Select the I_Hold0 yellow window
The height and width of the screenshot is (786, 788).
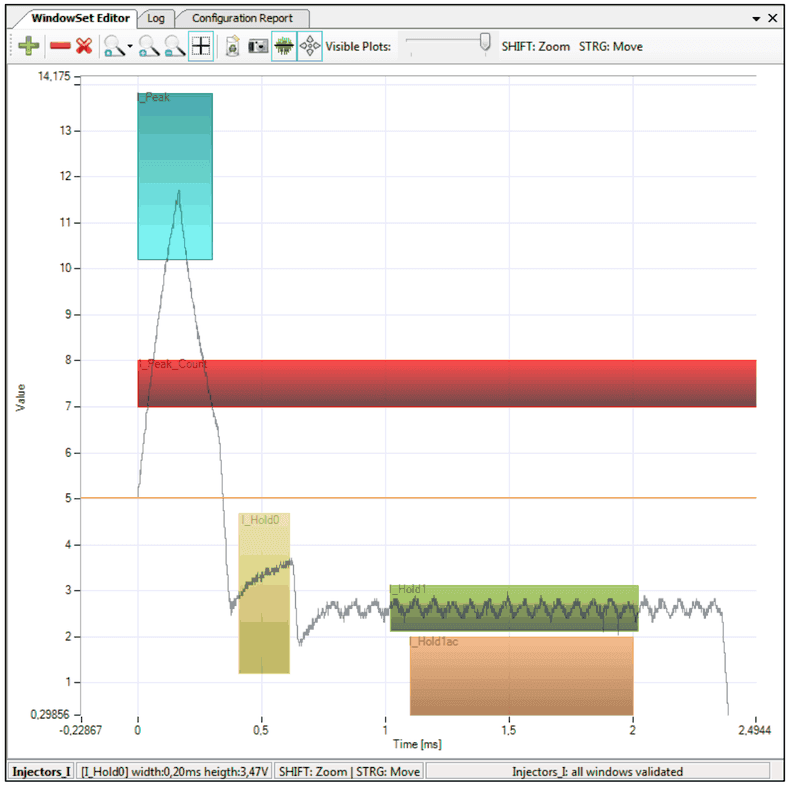point(264,593)
